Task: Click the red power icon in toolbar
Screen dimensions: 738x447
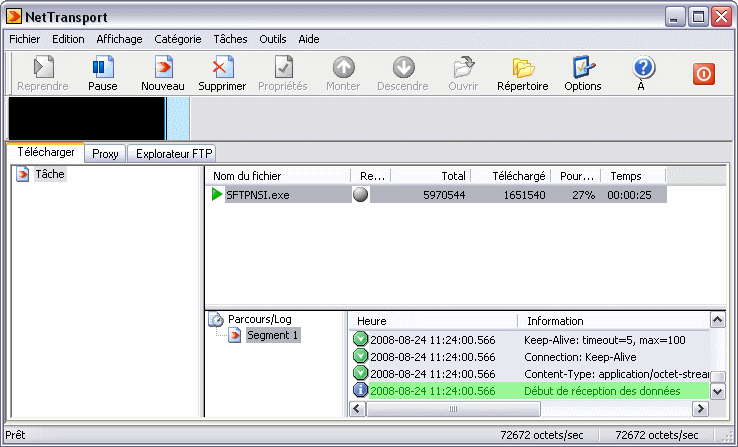Action: coord(704,74)
